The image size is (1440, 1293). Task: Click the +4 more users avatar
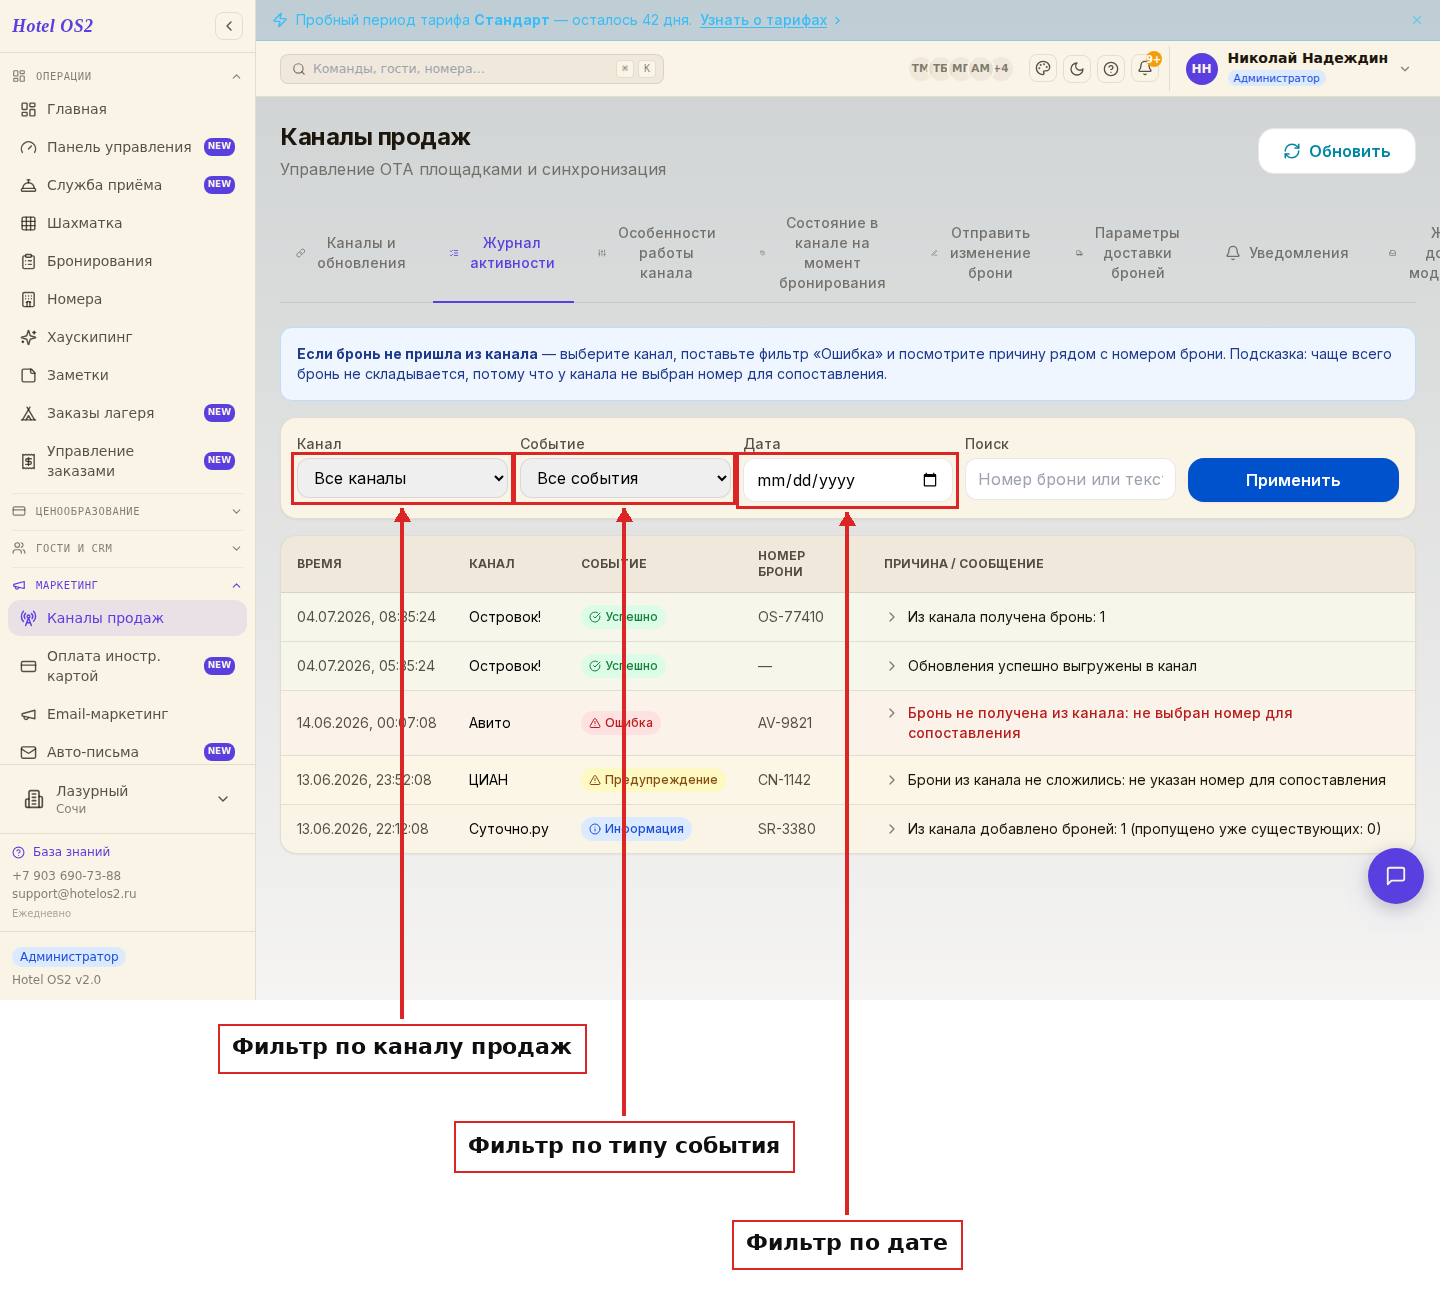point(1001,69)
